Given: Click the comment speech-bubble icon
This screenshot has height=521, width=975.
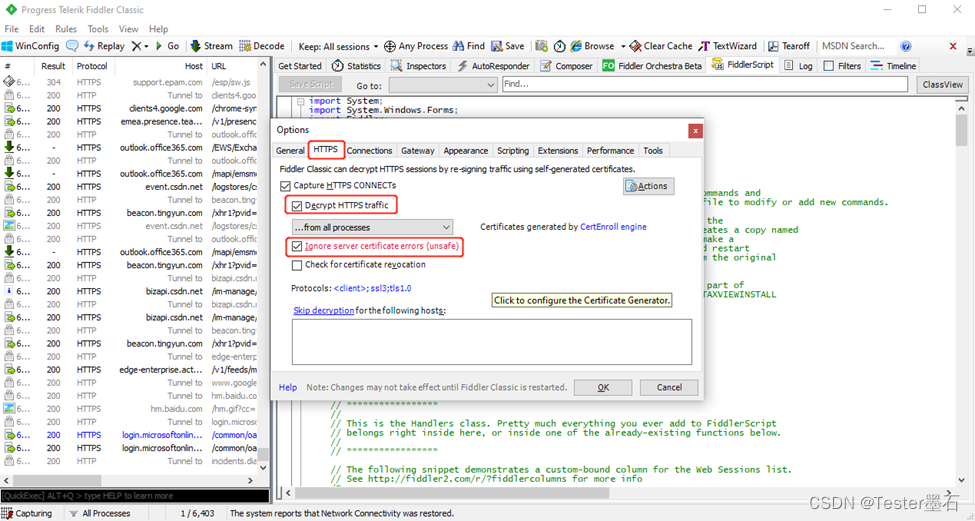Looking at the screenshot, I should tap(72, 46).
